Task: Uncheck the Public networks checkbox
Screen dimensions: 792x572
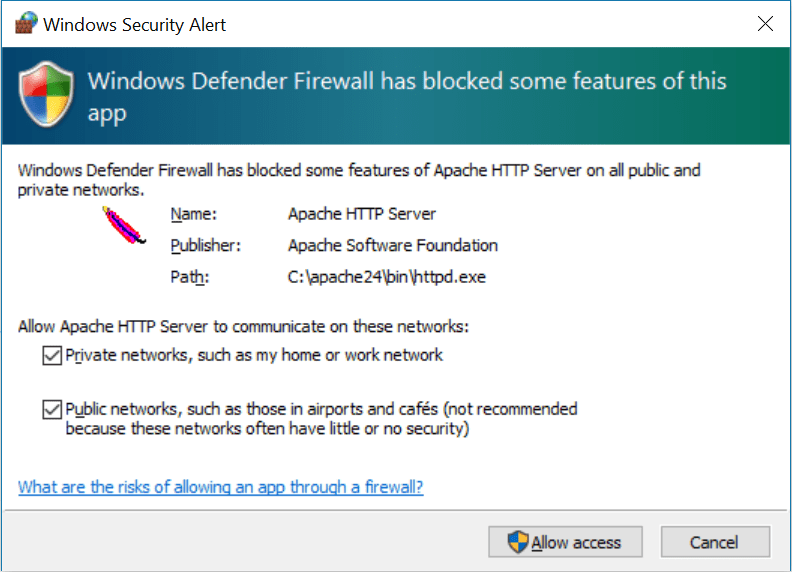Action: (51, 409)
